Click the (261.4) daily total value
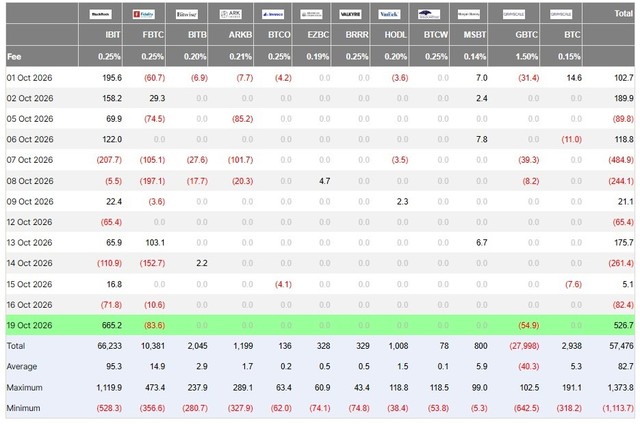Viewport: 640px width, 424px height. click(x=621, y=263)
